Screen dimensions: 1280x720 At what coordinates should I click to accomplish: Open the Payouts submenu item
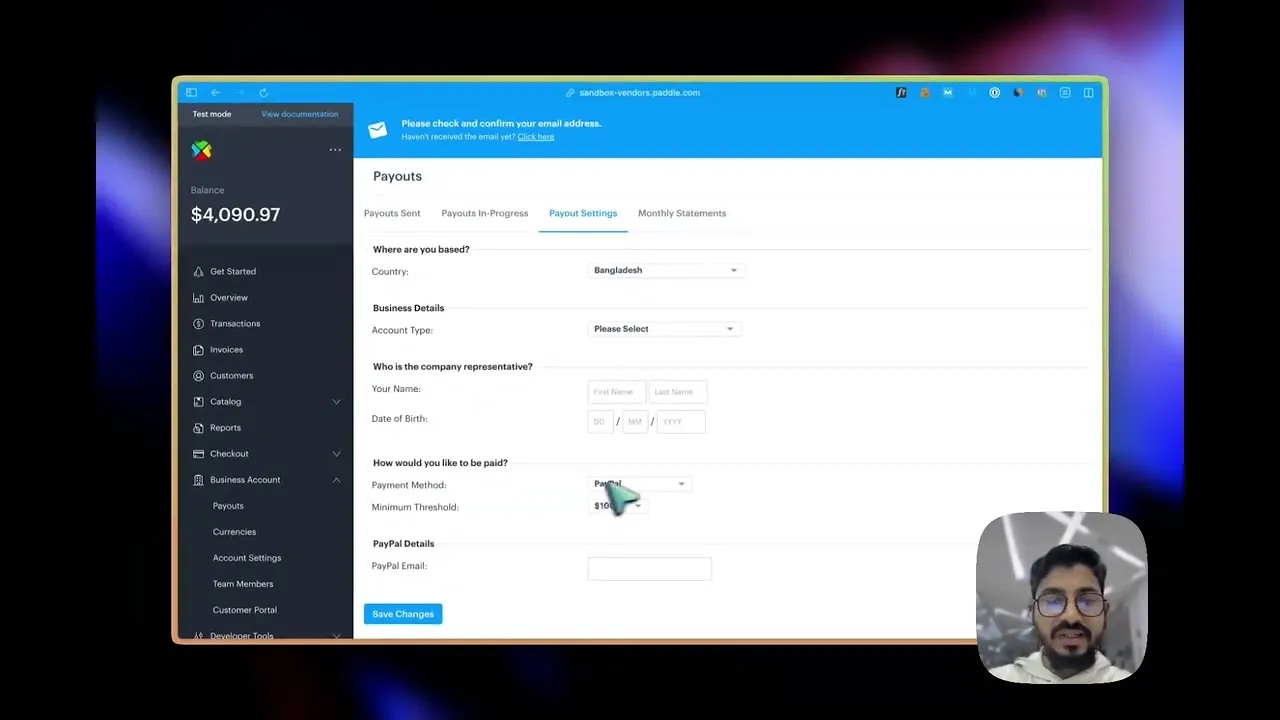(x=228, y=506)
